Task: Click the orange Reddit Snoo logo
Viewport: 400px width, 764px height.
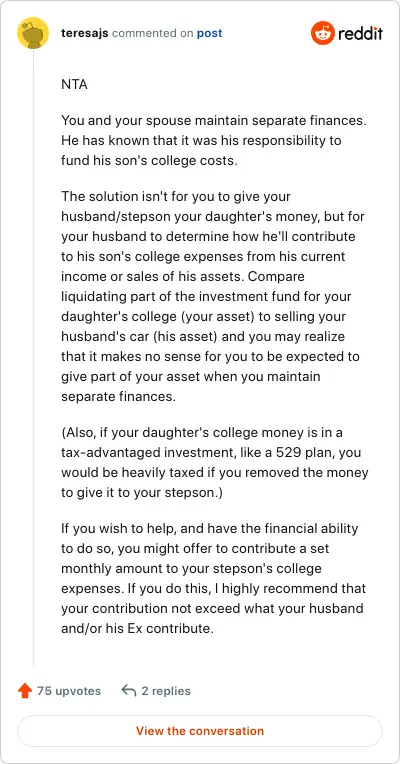Action: click(323, 33)
